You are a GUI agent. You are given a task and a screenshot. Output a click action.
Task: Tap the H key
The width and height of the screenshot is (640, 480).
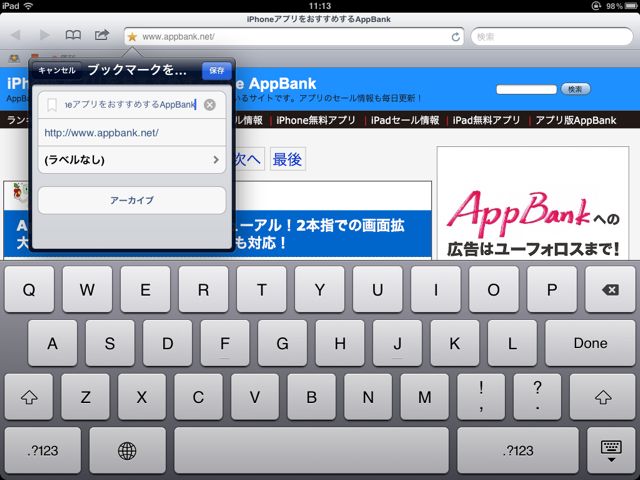pyautogui.click(x=340, y=343)
